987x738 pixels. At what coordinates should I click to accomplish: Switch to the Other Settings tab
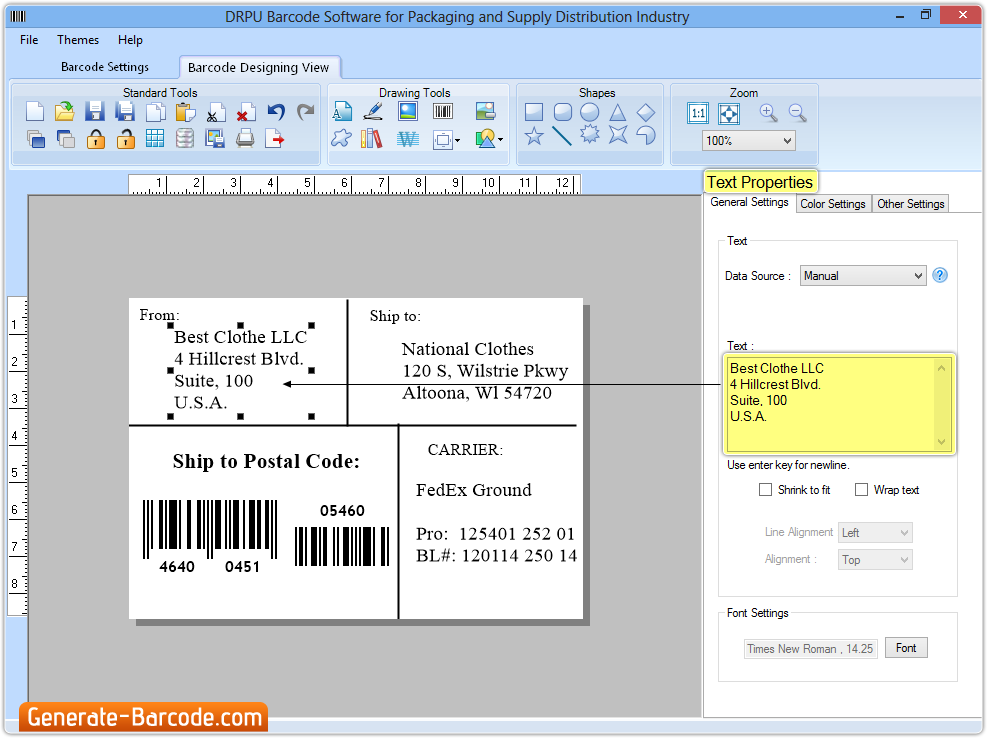(x=910, y=203)
